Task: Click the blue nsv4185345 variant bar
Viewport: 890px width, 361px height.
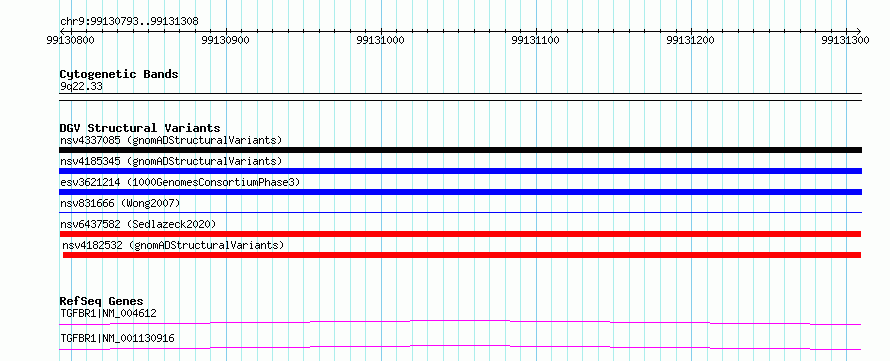Action: pos(460,171)
